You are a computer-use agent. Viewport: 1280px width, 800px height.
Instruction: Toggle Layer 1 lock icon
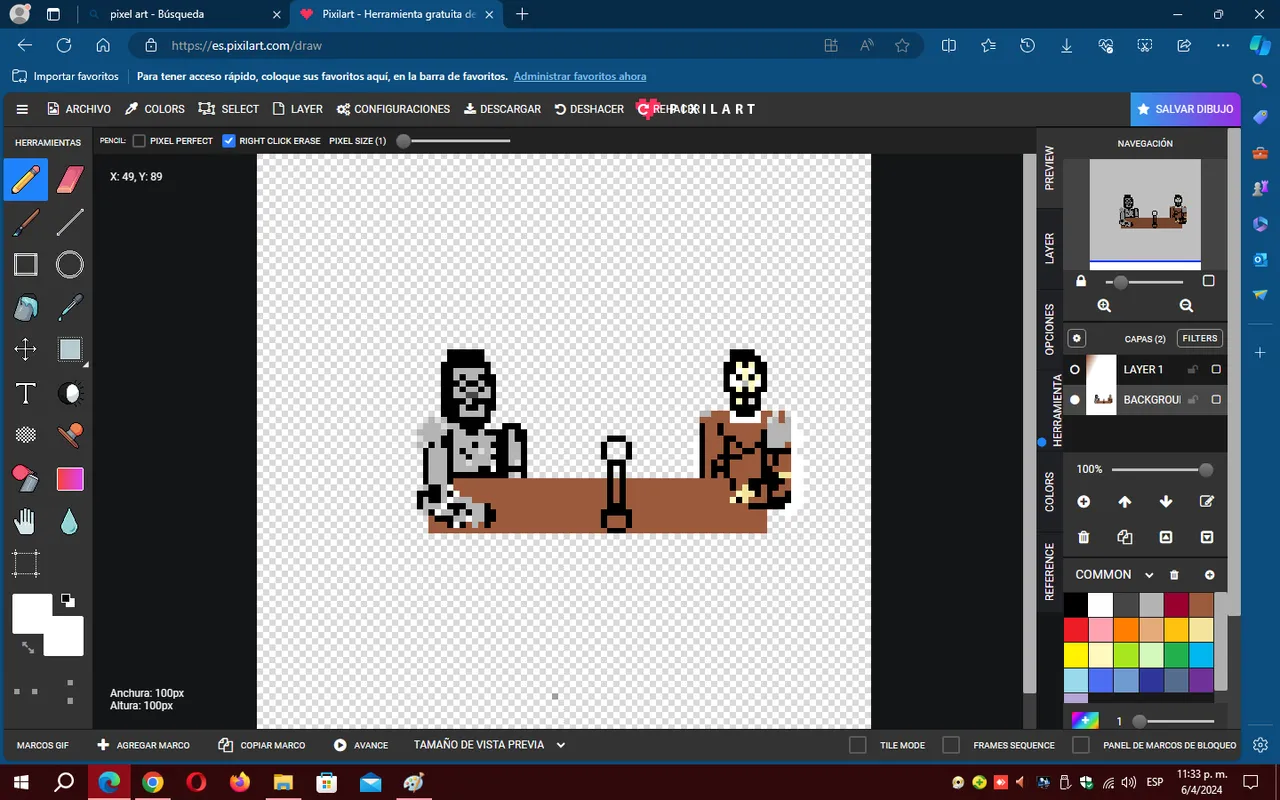pos(1193,370)
